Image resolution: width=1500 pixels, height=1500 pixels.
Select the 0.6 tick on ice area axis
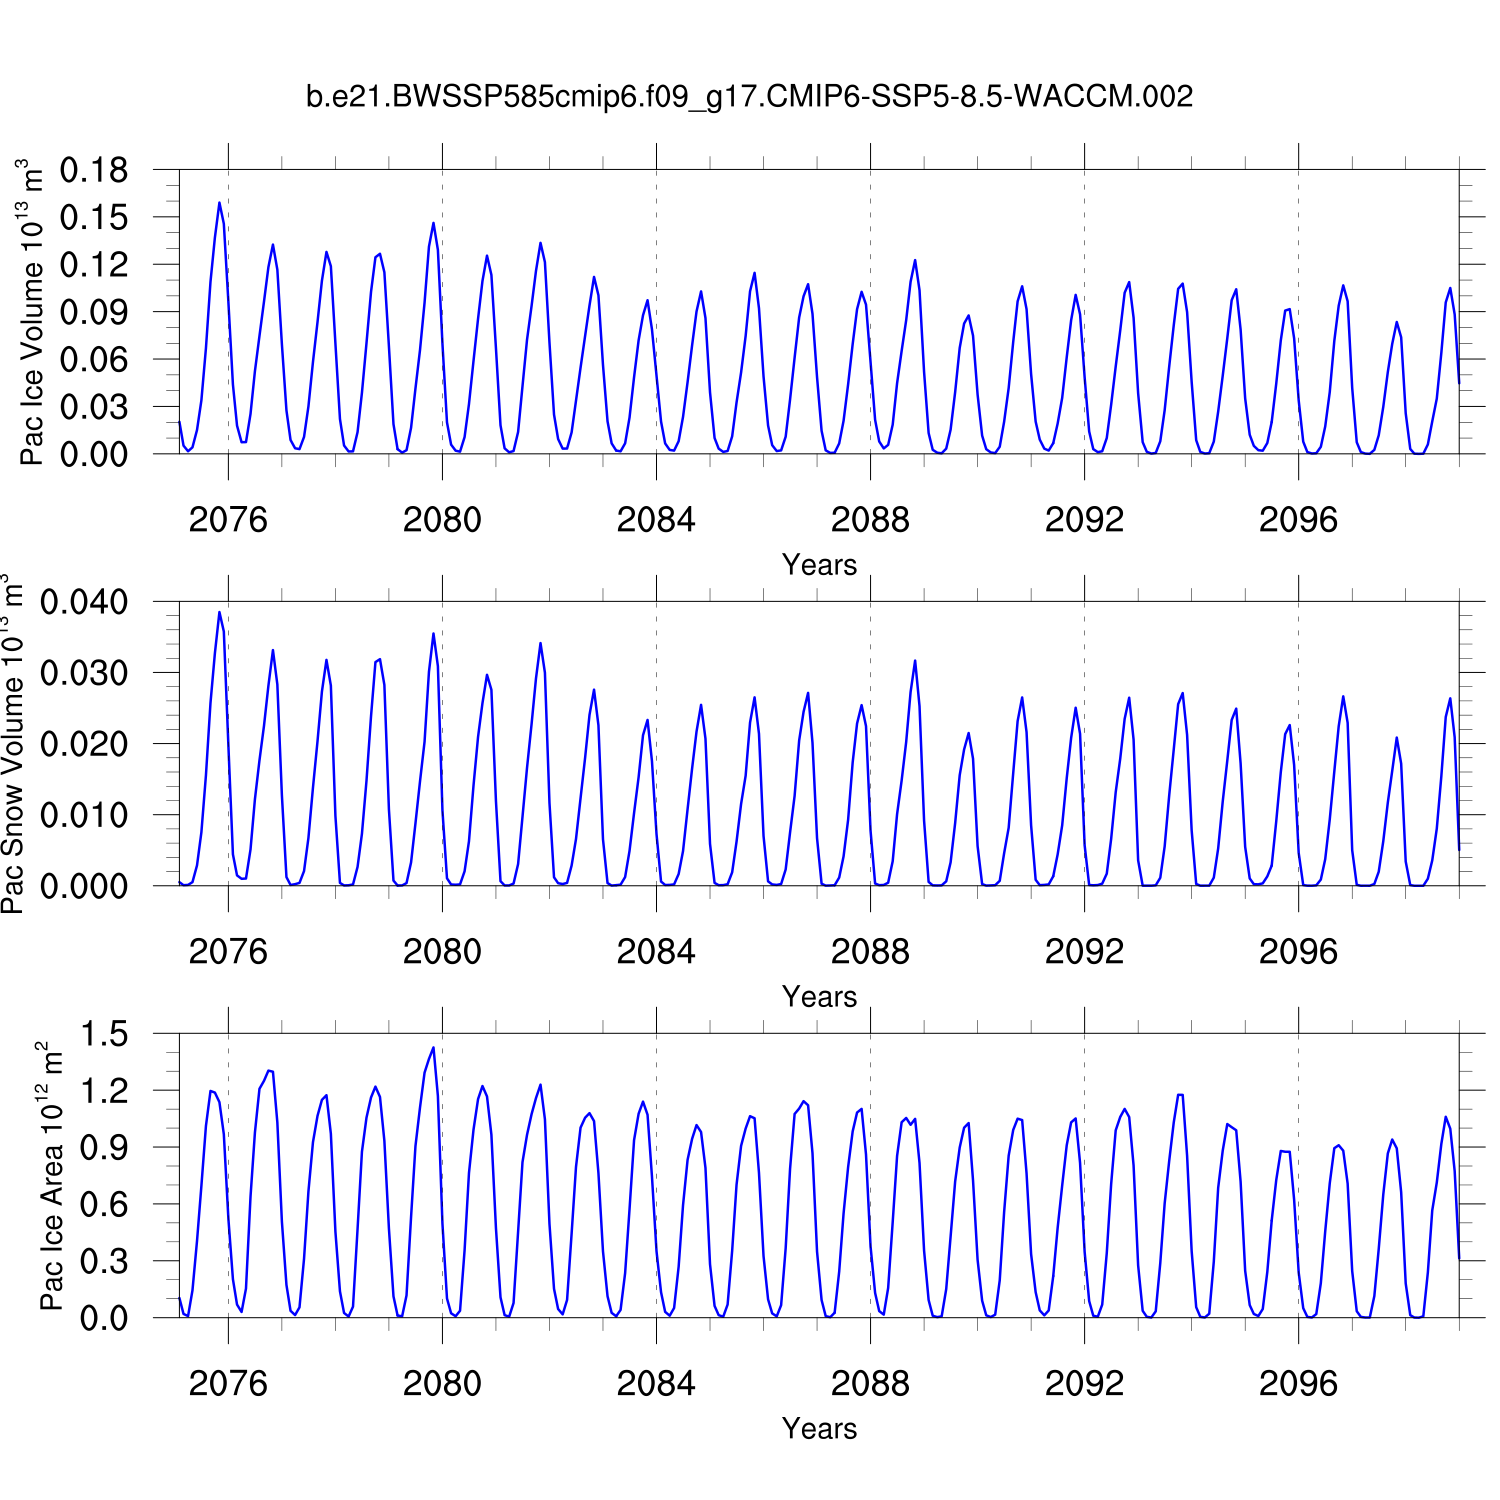[104, 1205]
